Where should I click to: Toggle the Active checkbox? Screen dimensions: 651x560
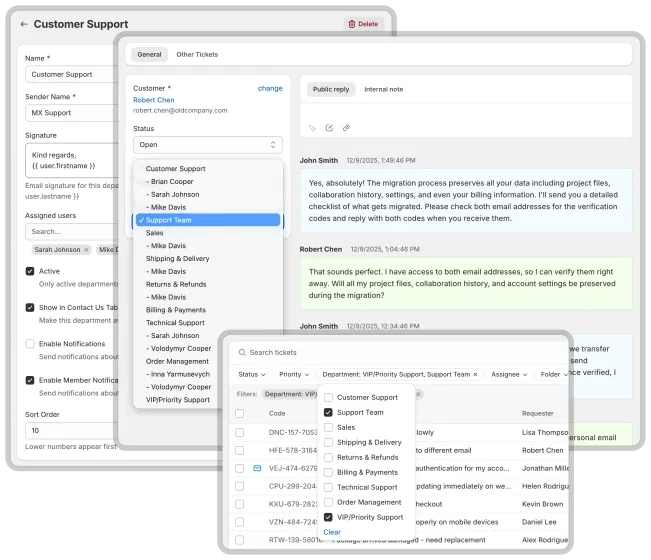[30, 271]
